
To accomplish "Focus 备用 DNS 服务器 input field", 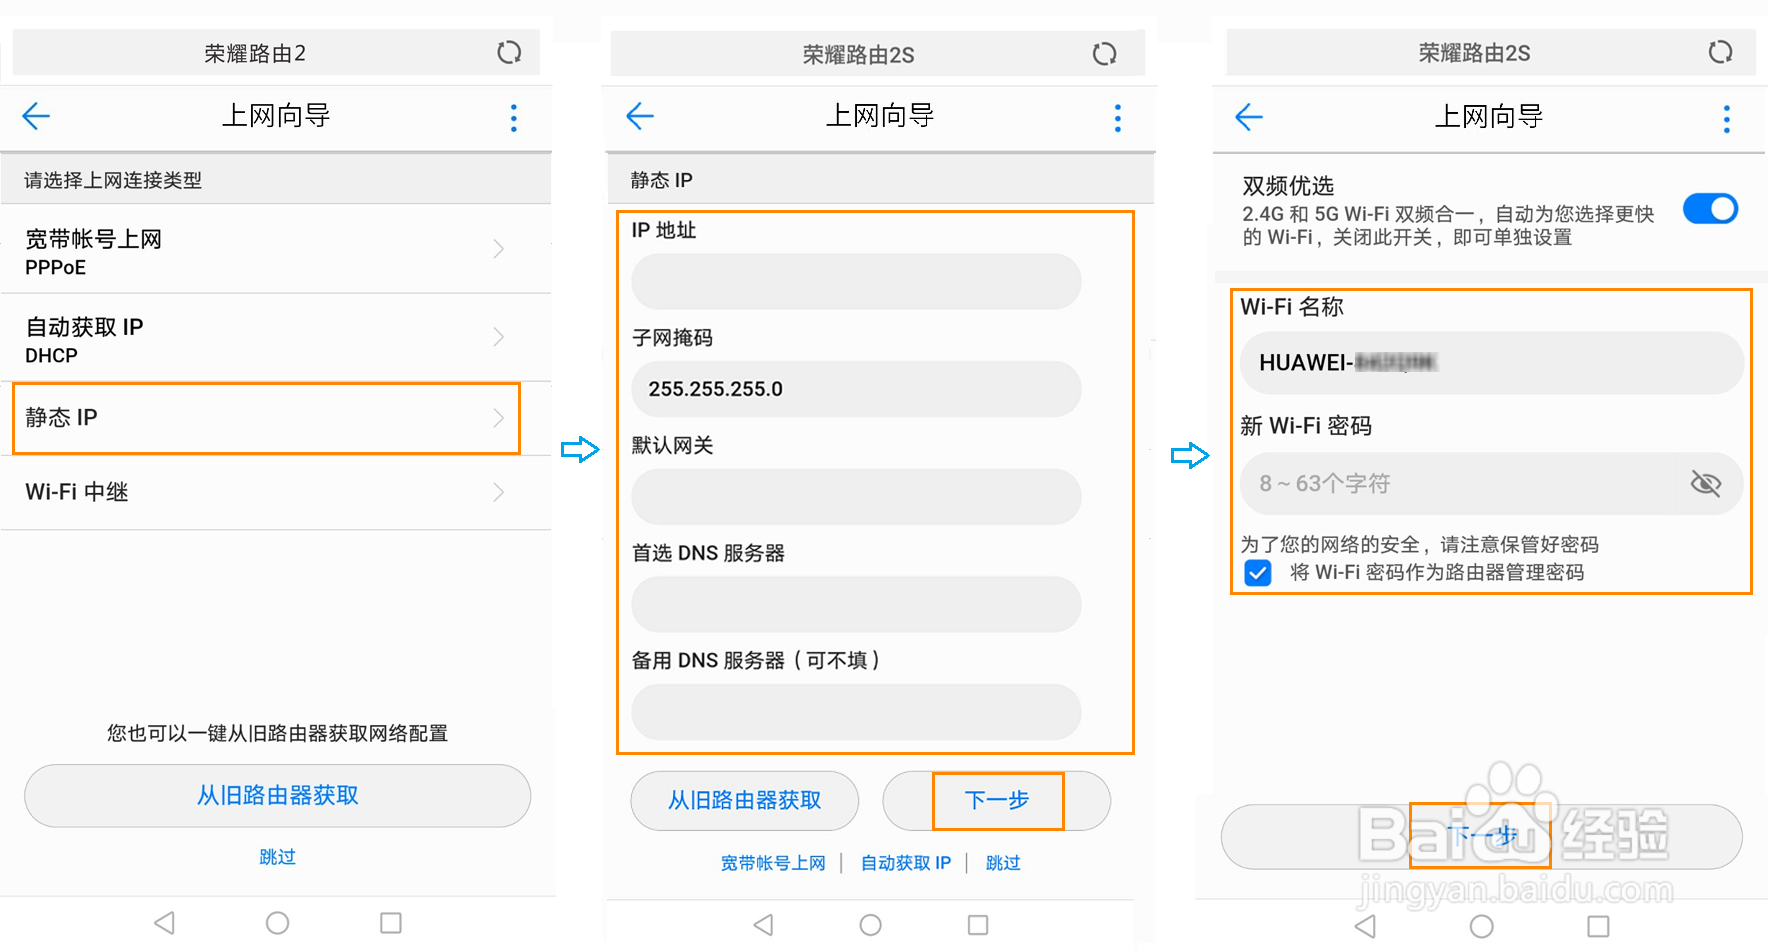I will [856, 712].
